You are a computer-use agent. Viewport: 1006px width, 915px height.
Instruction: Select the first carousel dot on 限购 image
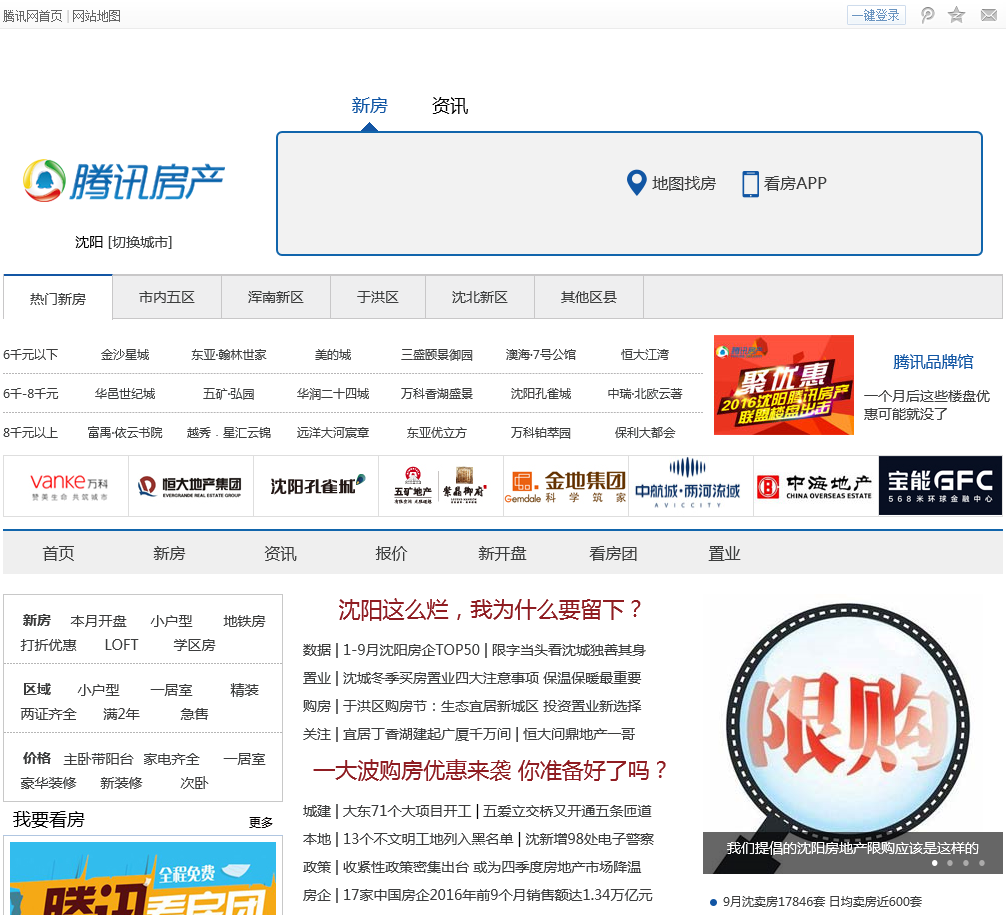point(935,863)
